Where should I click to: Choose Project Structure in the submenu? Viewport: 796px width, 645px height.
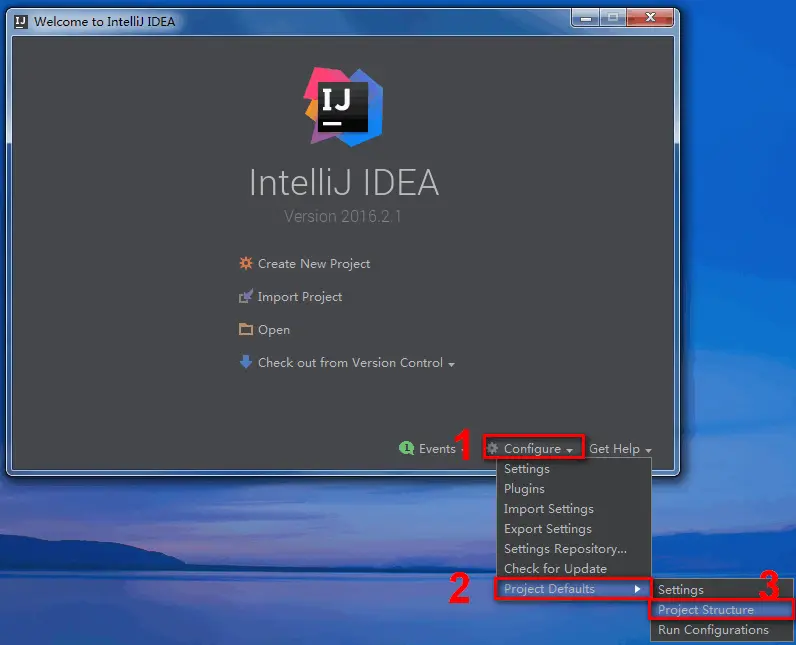[722, 609]
